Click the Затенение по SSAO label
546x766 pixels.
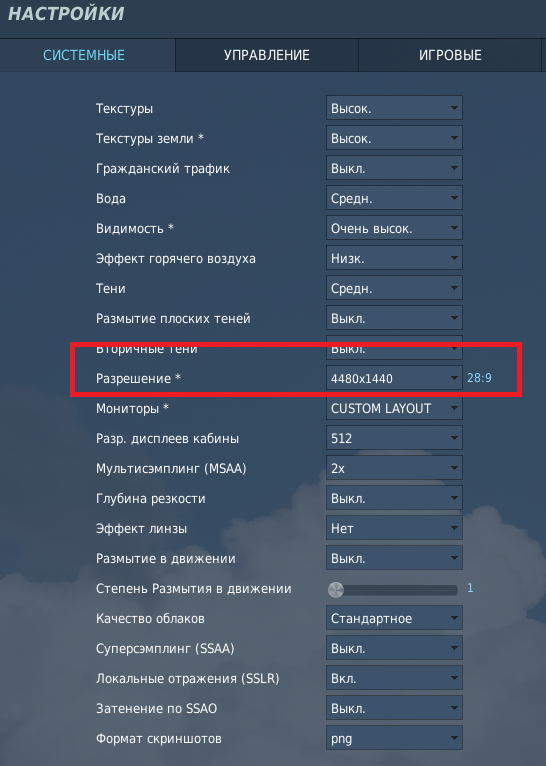[156, 708]
